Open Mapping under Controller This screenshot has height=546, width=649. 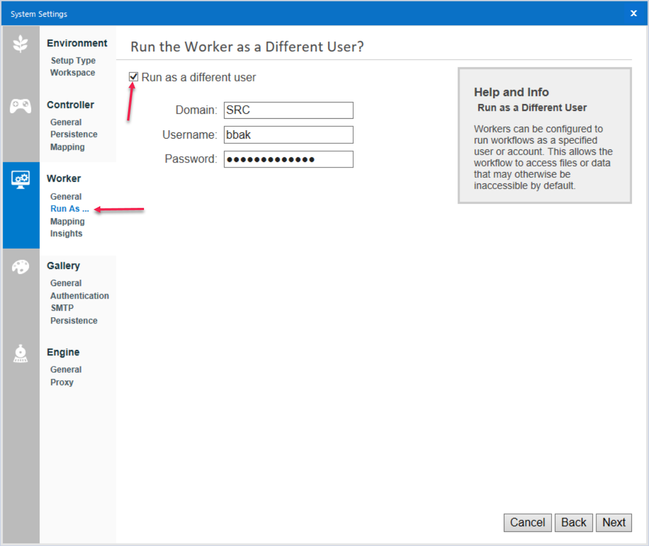[67, 147]
